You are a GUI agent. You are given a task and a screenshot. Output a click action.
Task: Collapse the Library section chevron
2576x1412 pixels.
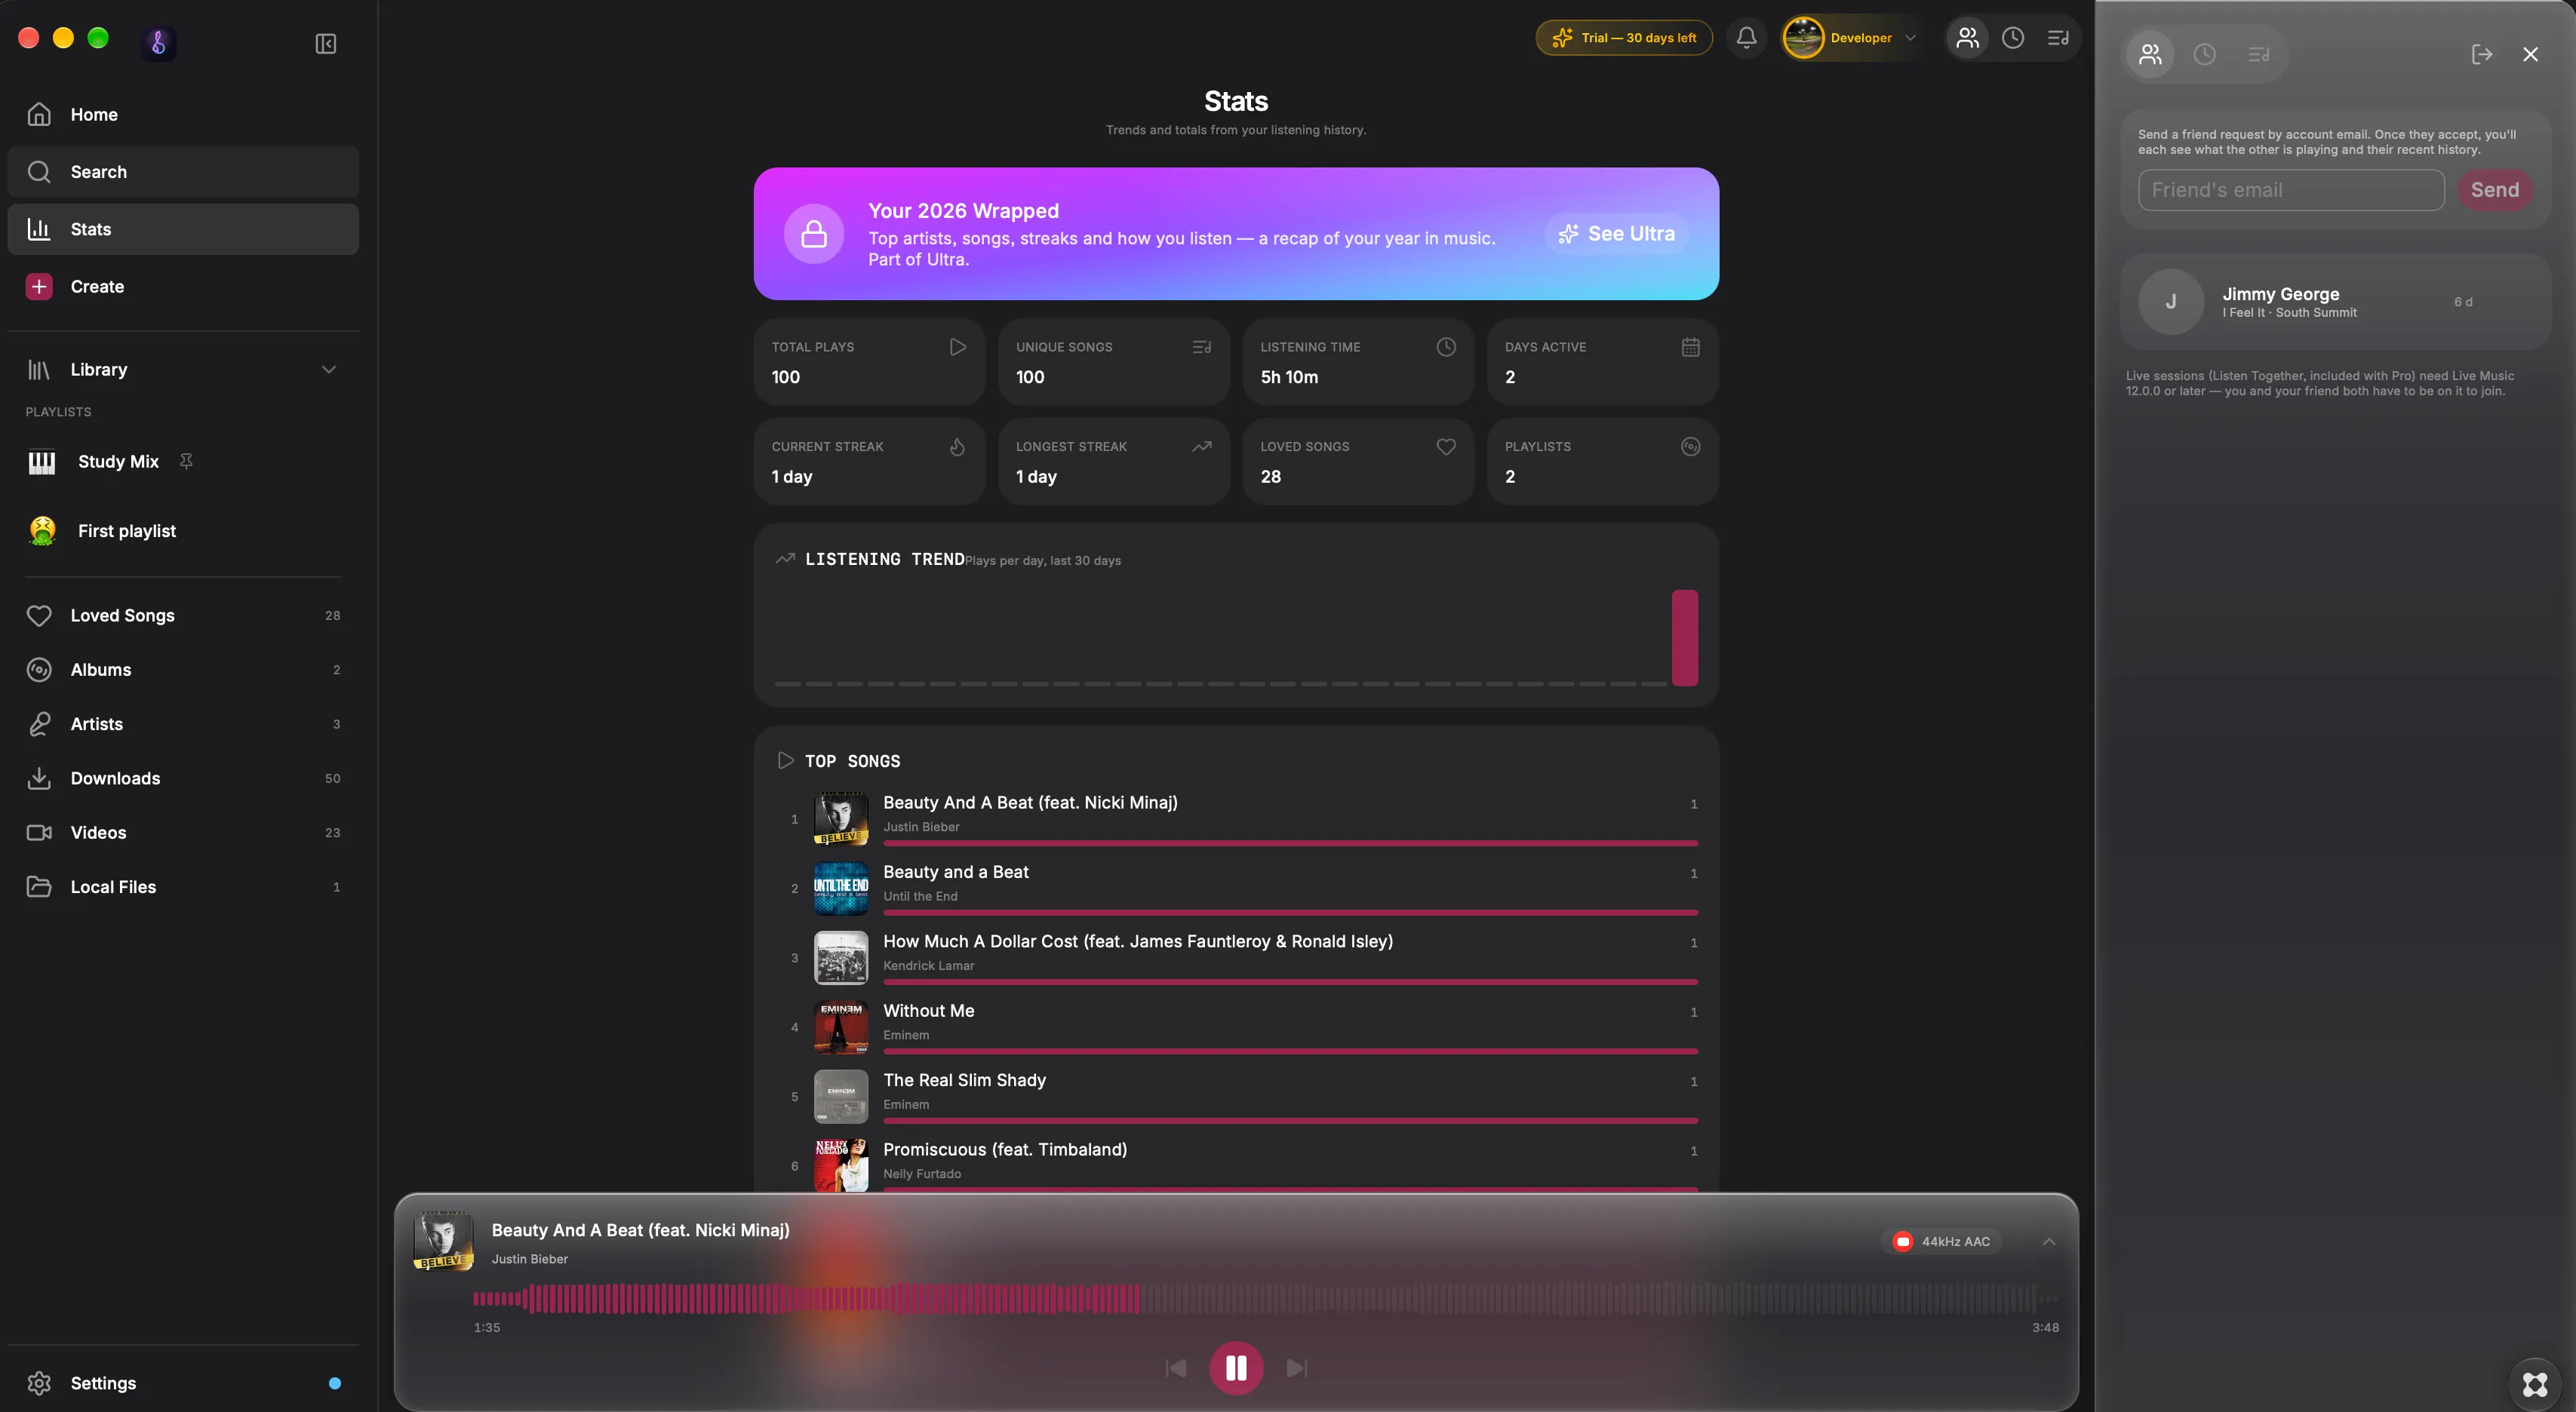point(328,370)
